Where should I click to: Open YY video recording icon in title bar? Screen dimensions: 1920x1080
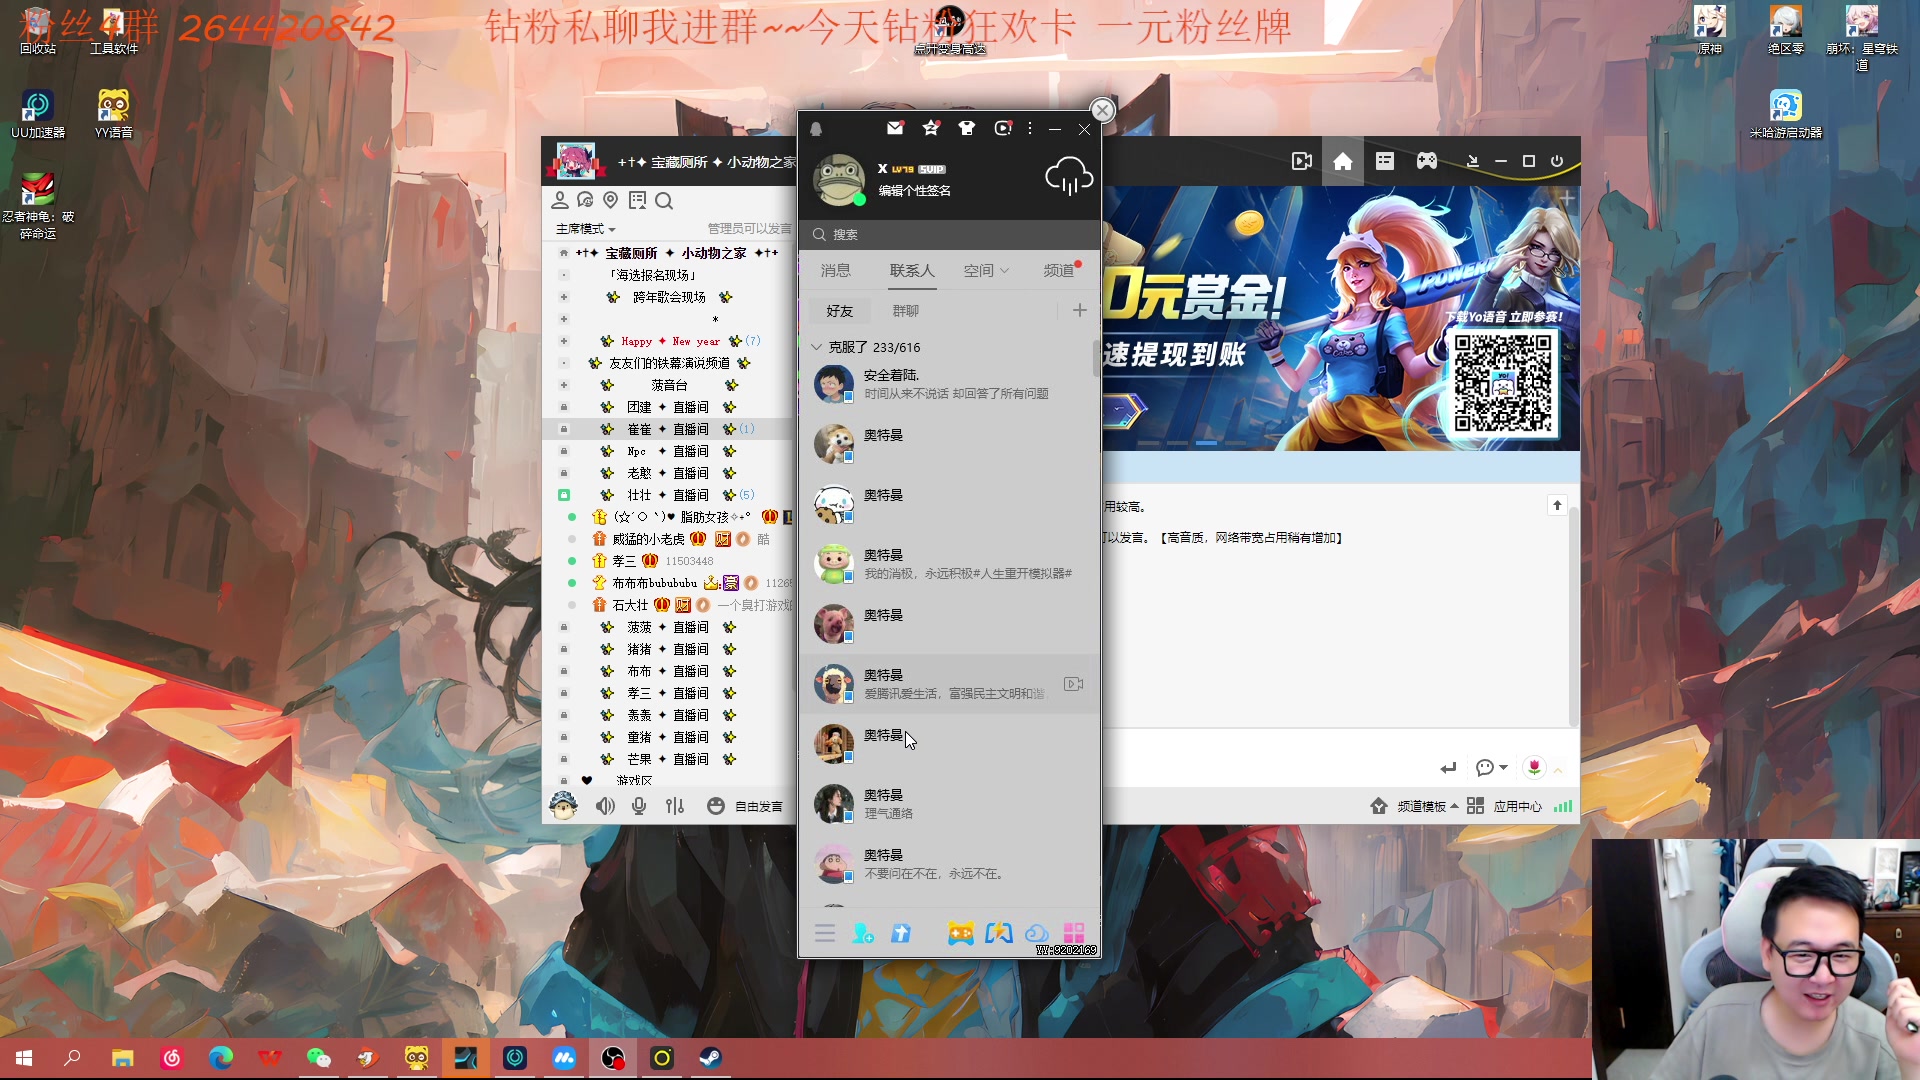tap(1301, 161)
